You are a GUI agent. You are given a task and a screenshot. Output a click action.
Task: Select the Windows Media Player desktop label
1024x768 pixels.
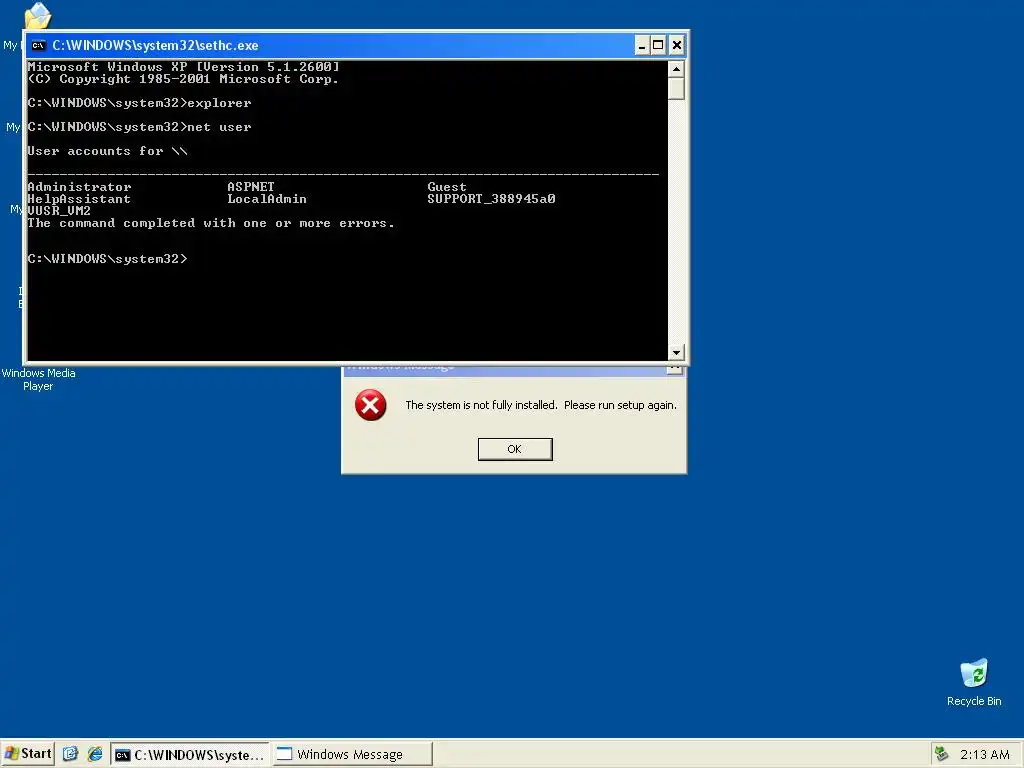(38, 379)
